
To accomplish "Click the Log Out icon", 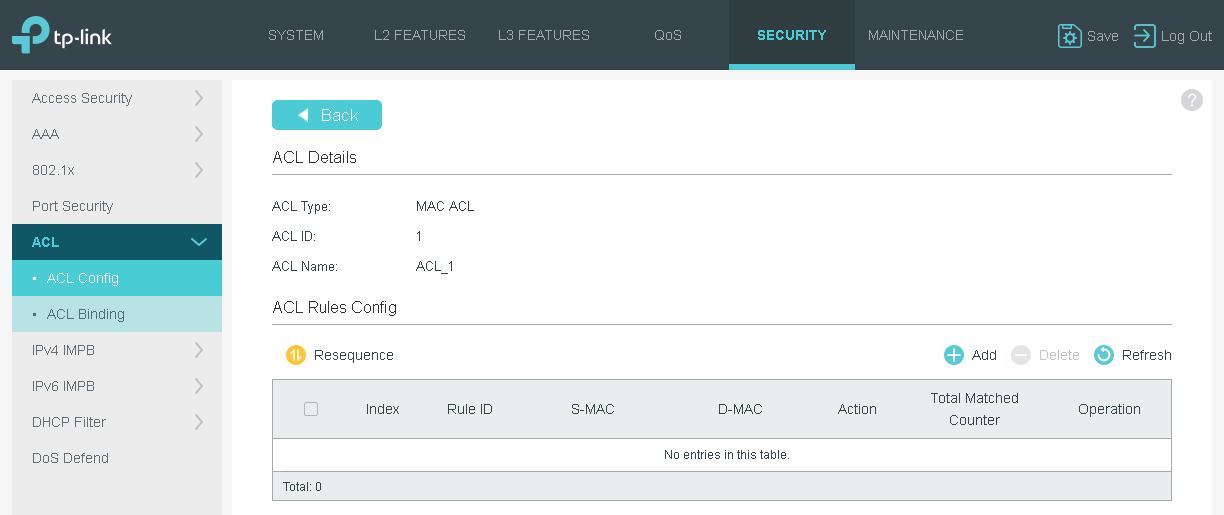I will [x=1144, y=36].
